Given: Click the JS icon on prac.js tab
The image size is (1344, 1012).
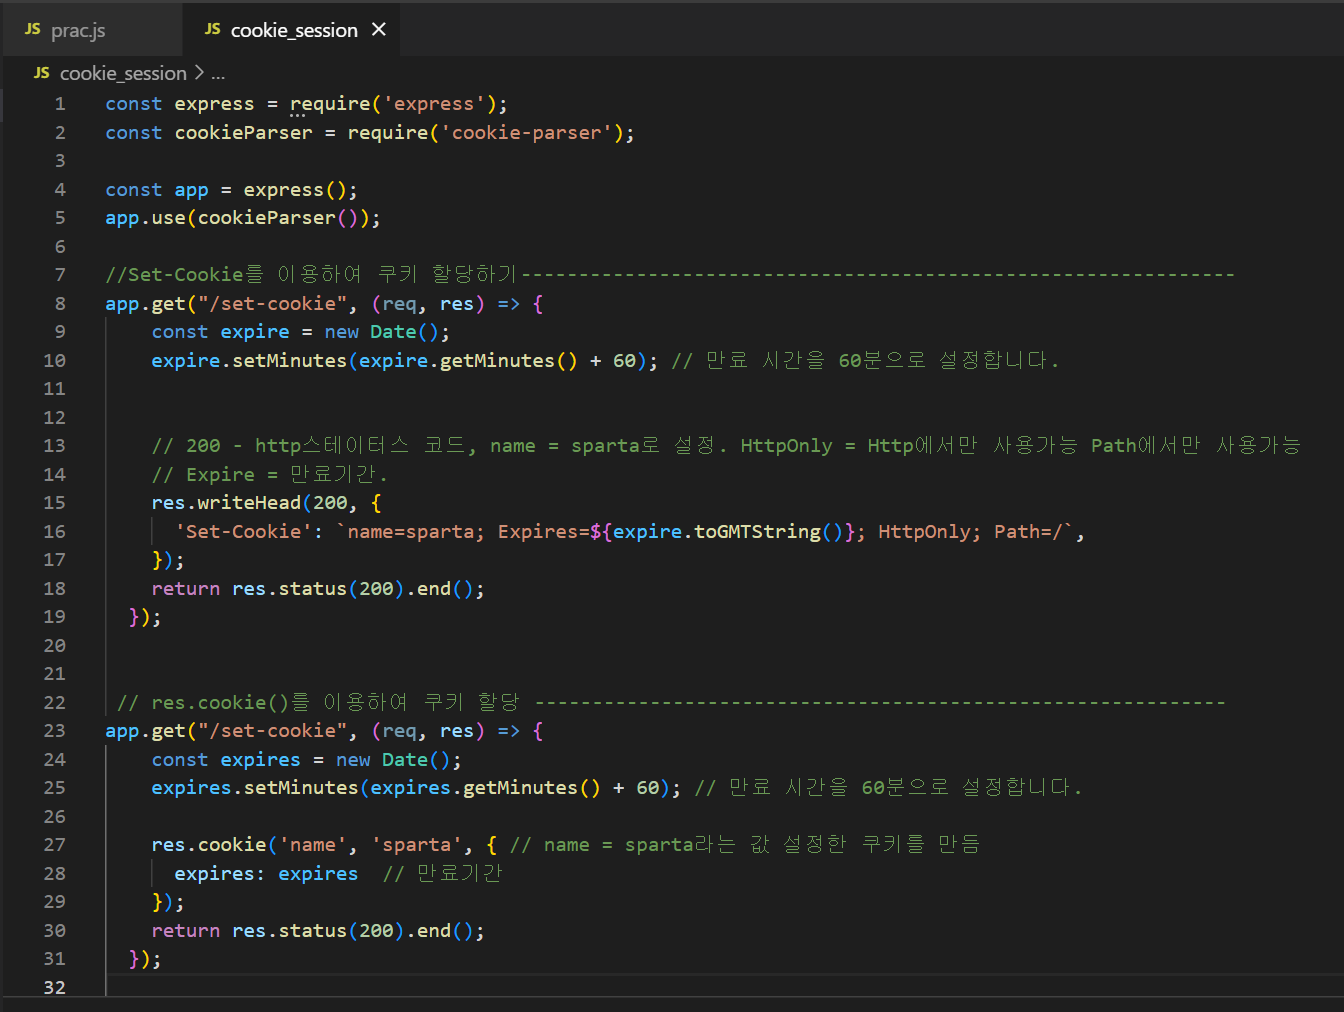Looking at the screenshot, I should point(33,30).
